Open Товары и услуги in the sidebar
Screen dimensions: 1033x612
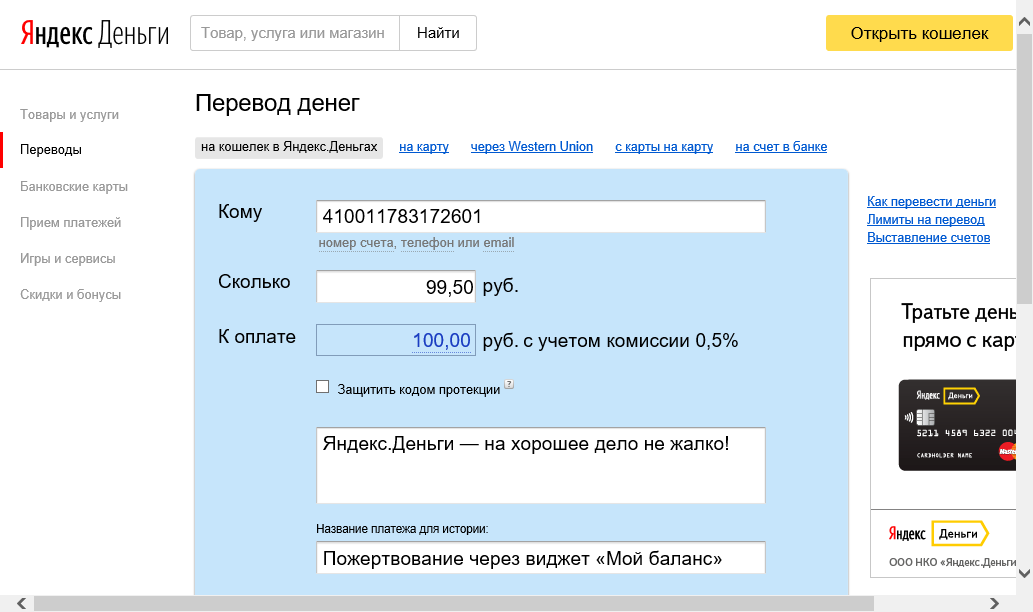coord(69,114)
